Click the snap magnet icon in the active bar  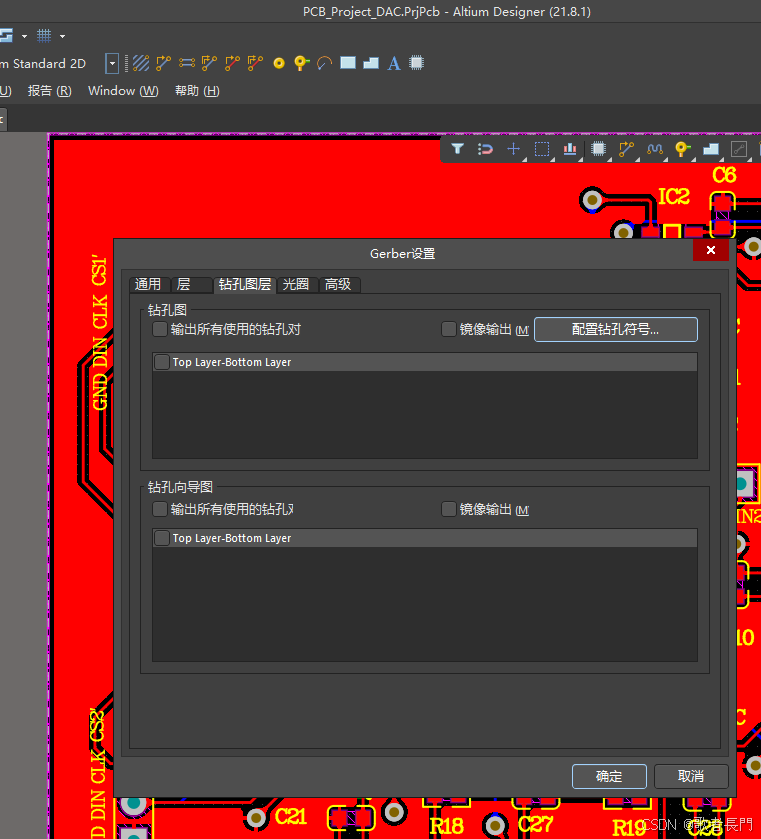(x=485, y=149)
